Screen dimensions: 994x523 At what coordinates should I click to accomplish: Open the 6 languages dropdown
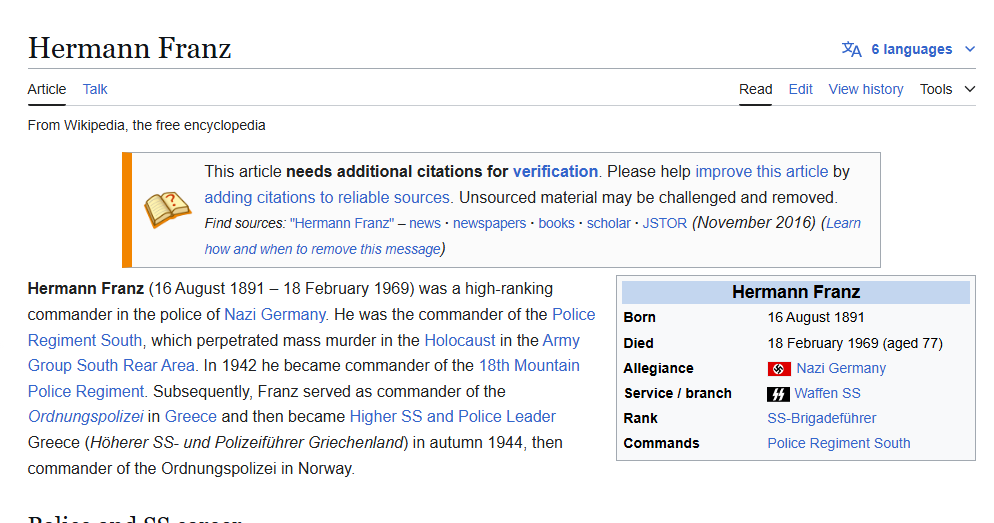click(908, 49)
